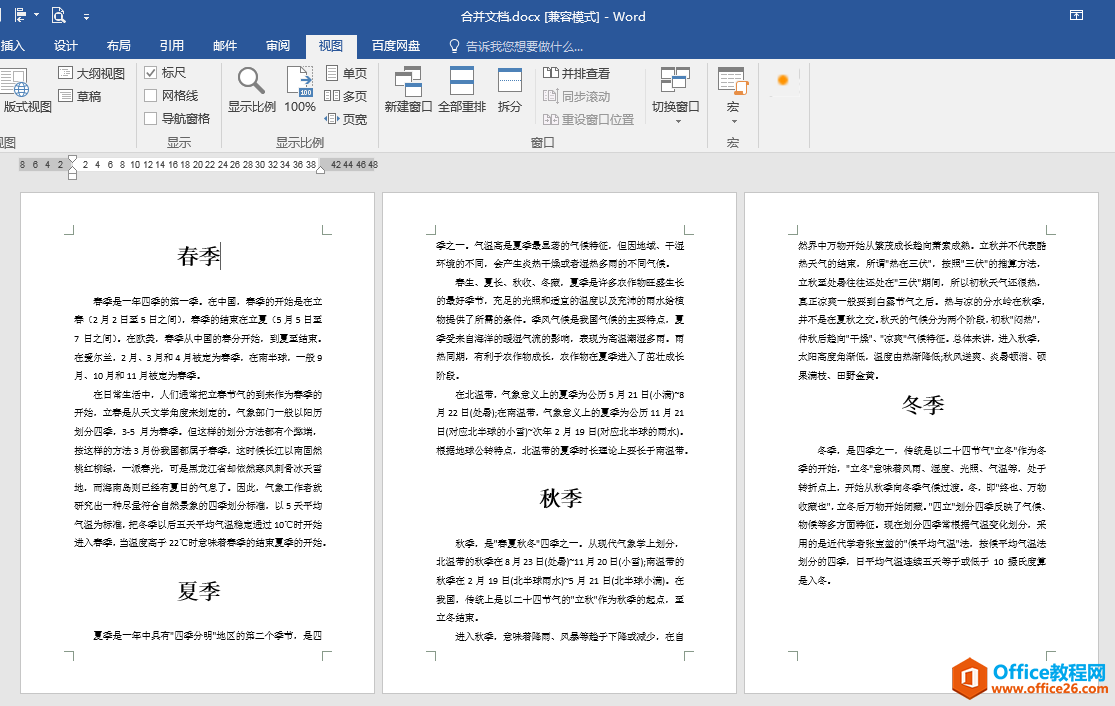Viewport: 1115px width, 706px height.
Task: Click the orange dot icon in ribbon
Action: (x=783, y=80)
